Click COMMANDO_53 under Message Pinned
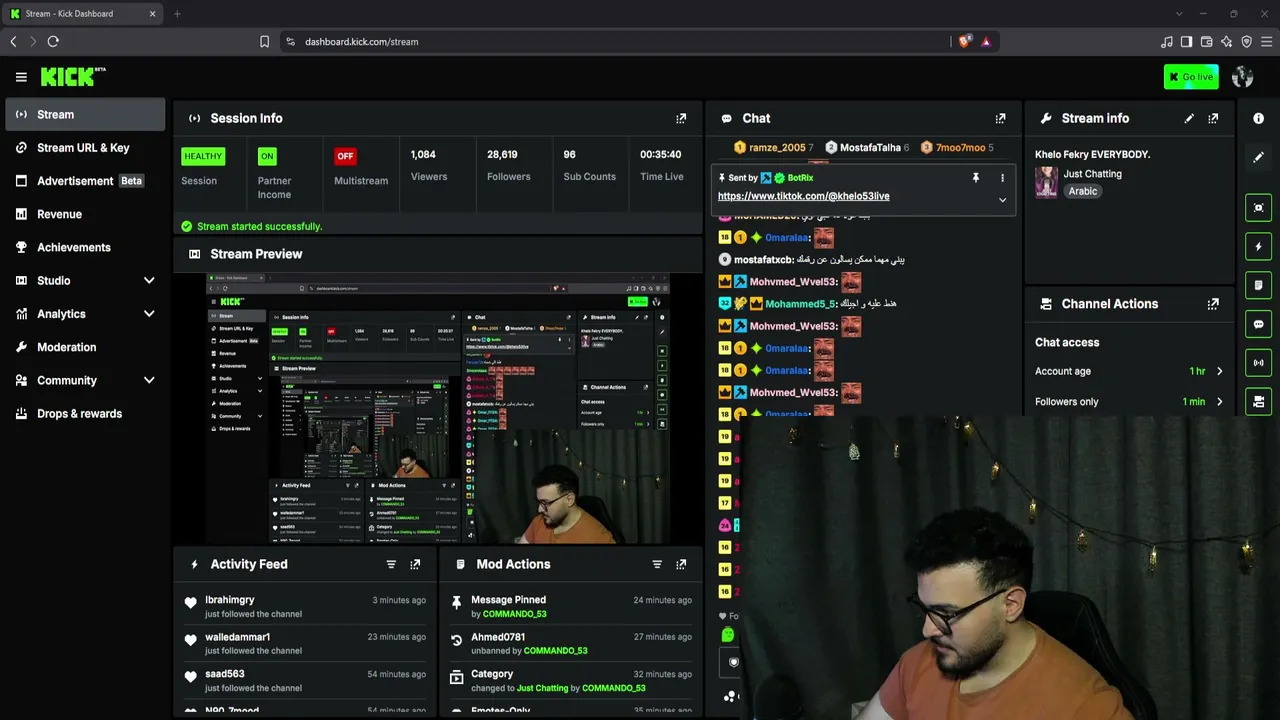This screenshot has width=1280, height=720. click(x=515, y=614)
